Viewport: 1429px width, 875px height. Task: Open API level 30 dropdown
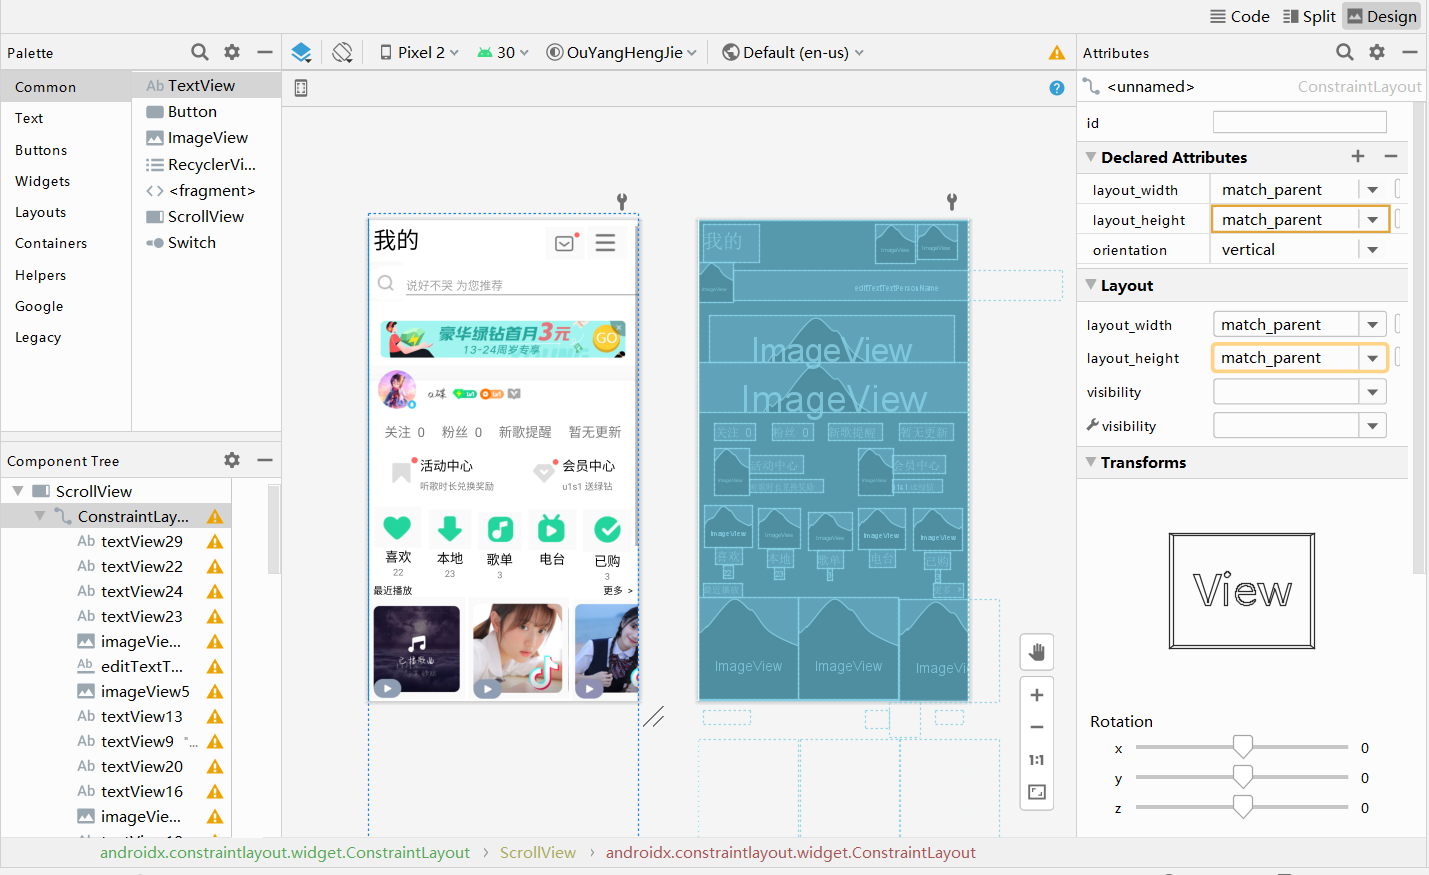pyautogui.click(x=502, y=52)
